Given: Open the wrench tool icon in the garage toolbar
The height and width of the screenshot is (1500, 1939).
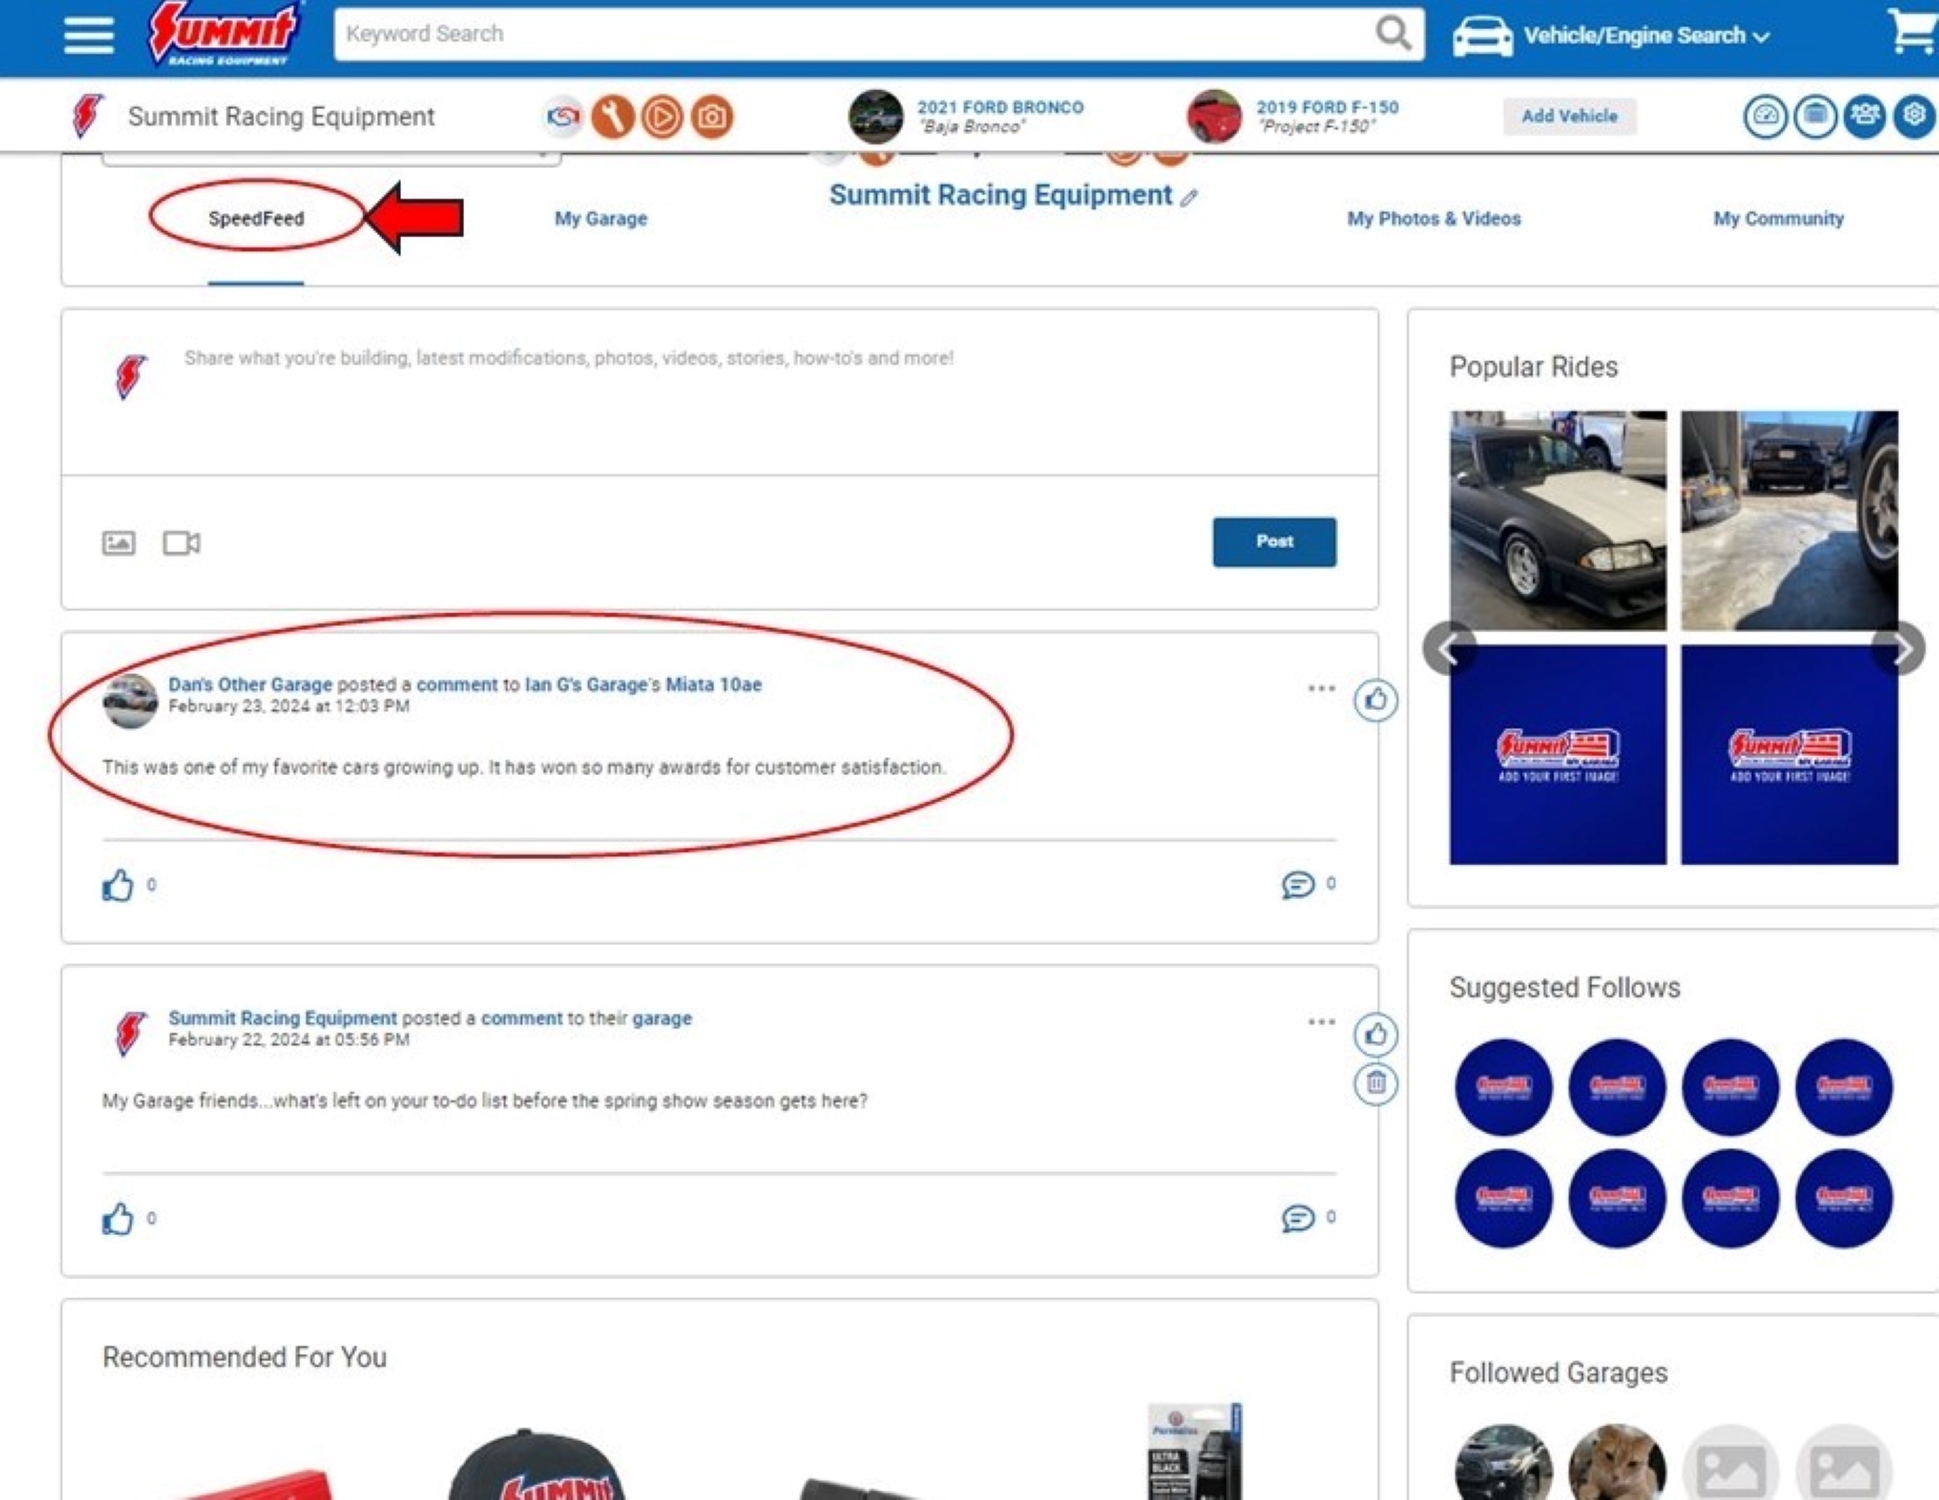Looking at the screenshot, I should pyautogui.click(x=613, y=116).
